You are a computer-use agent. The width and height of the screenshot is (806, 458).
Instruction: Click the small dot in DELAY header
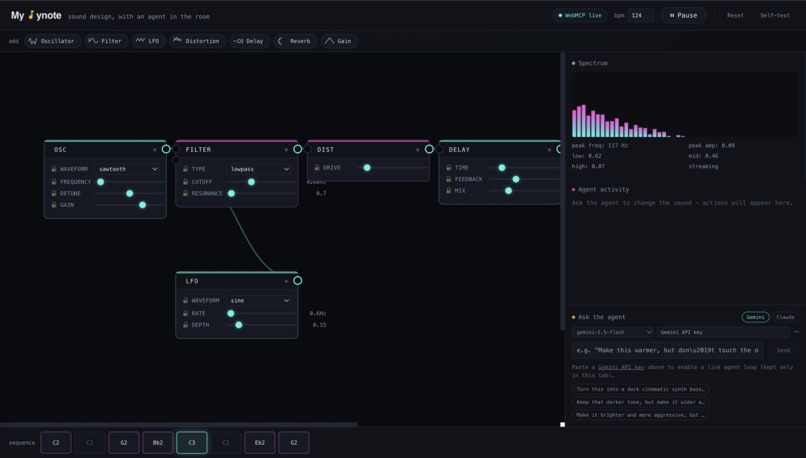click(549, 150)
